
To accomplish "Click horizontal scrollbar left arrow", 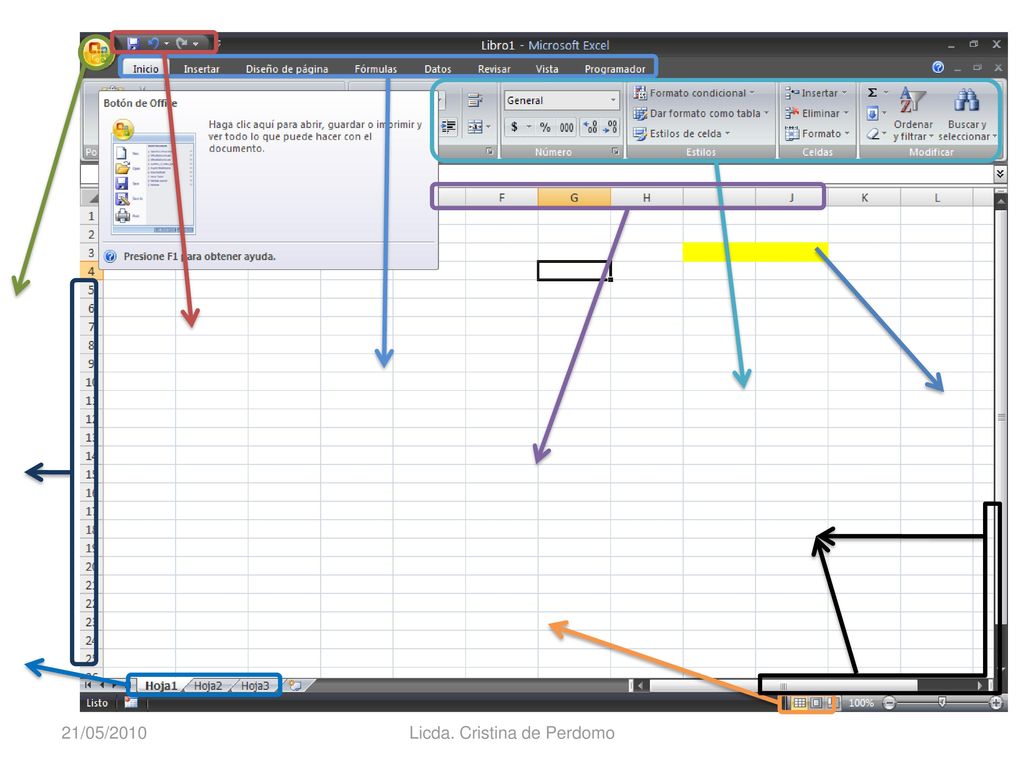I will (x=641, y=686).
